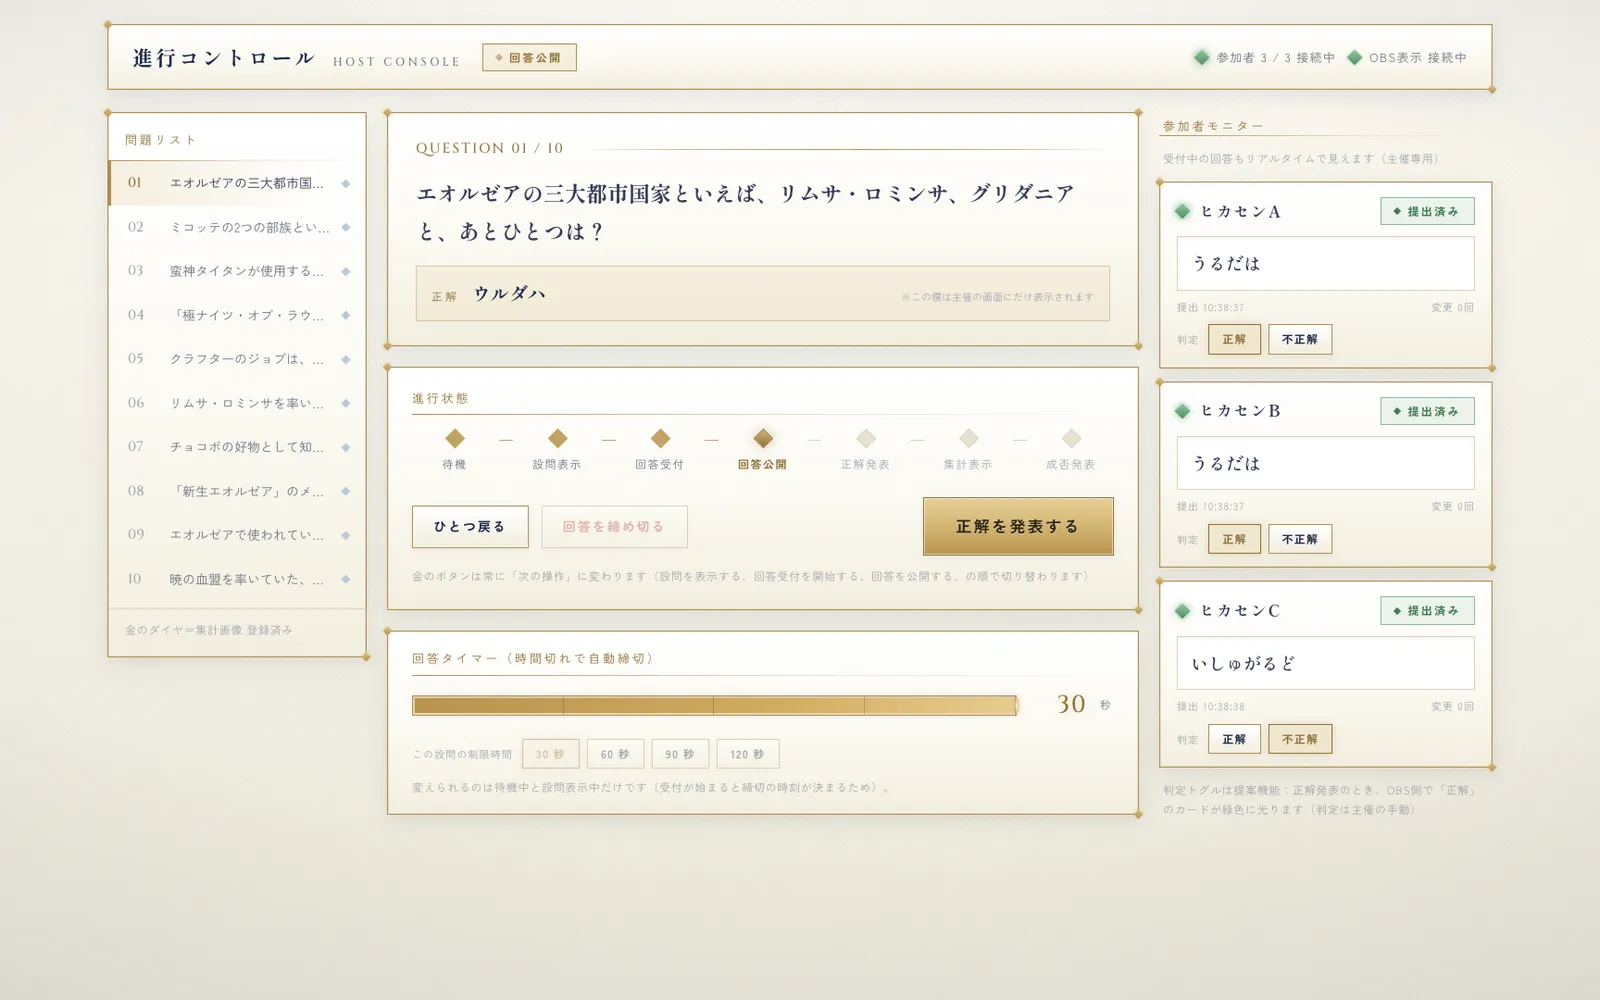The width and height of the screenshot is (1600, 1000).
Task: Open question 09 エオルゼアで使われてい
Action: coord(237,535)
